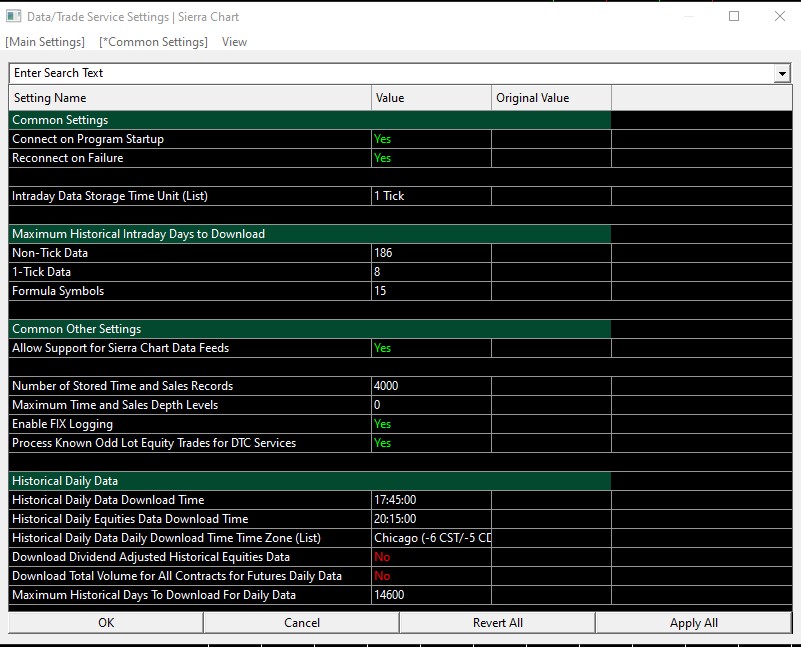Open the Main Settings menu
Screen dimensions: 801x647
tap(45, 42)
